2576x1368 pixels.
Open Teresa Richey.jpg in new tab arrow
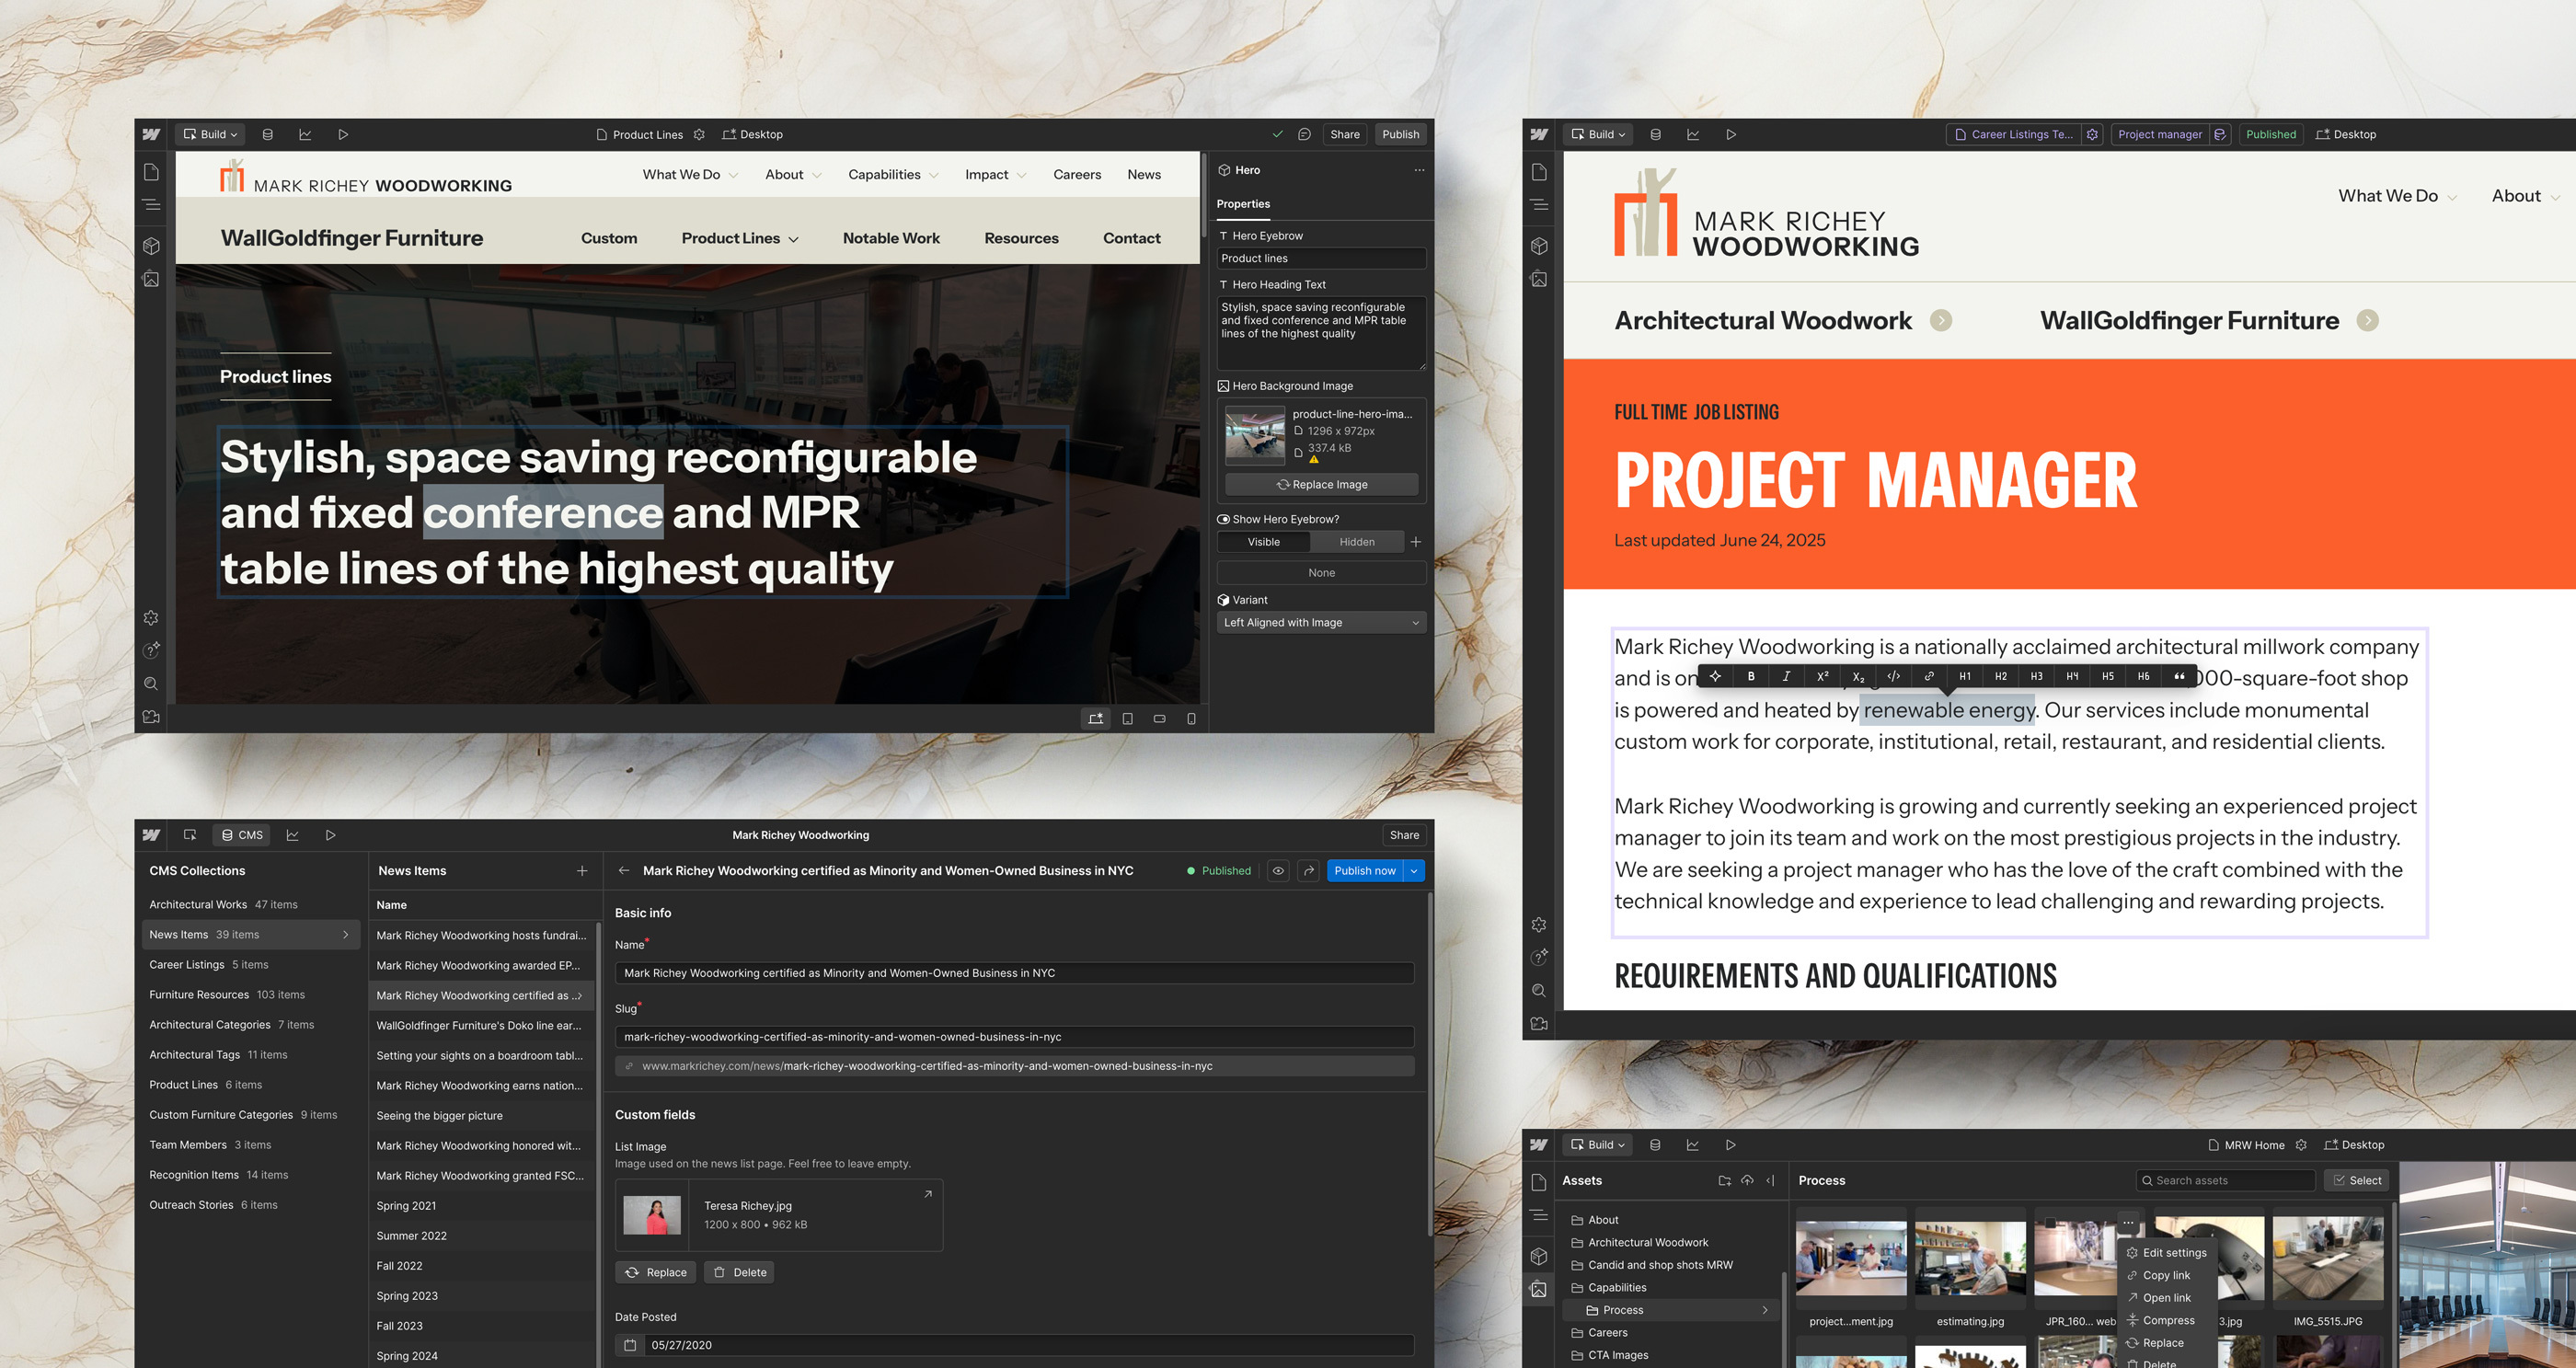pyautogui.click(x=928, y=1194)
